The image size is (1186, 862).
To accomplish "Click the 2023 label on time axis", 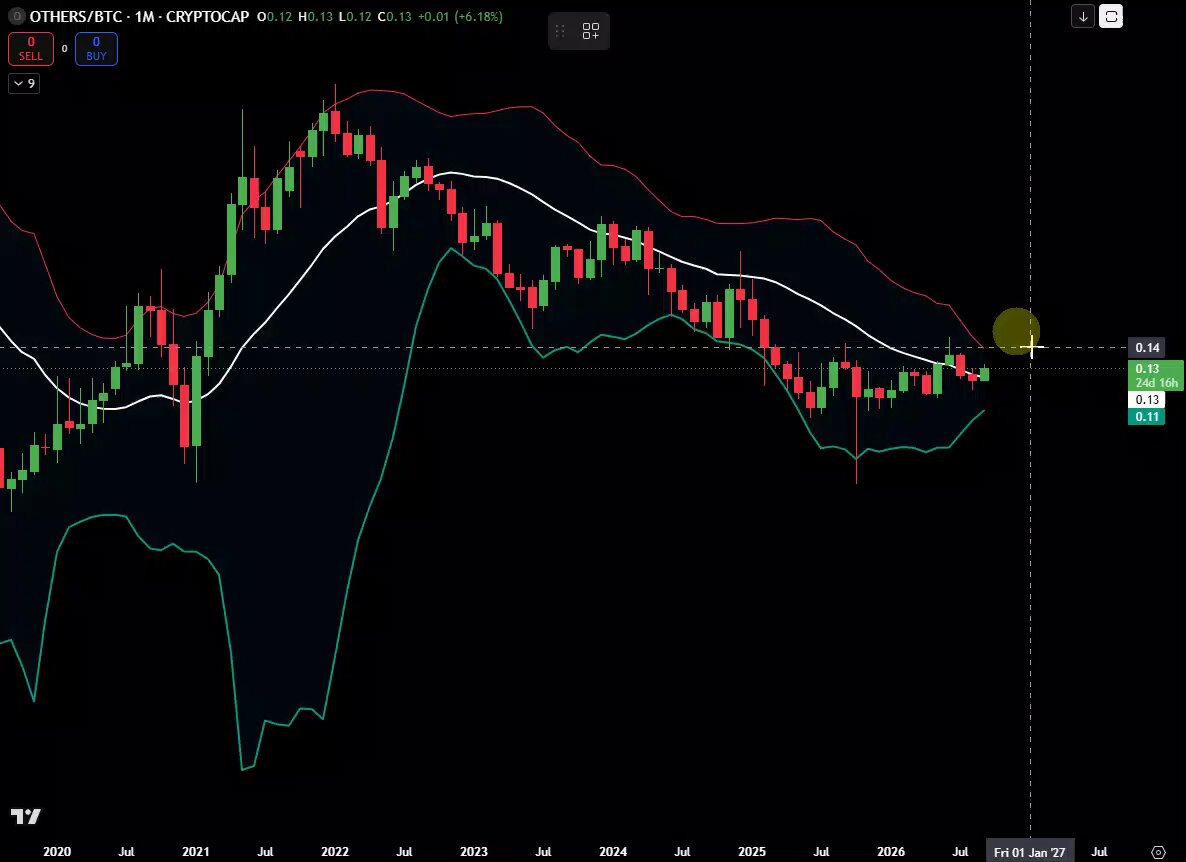I will [x=474, y=852].
